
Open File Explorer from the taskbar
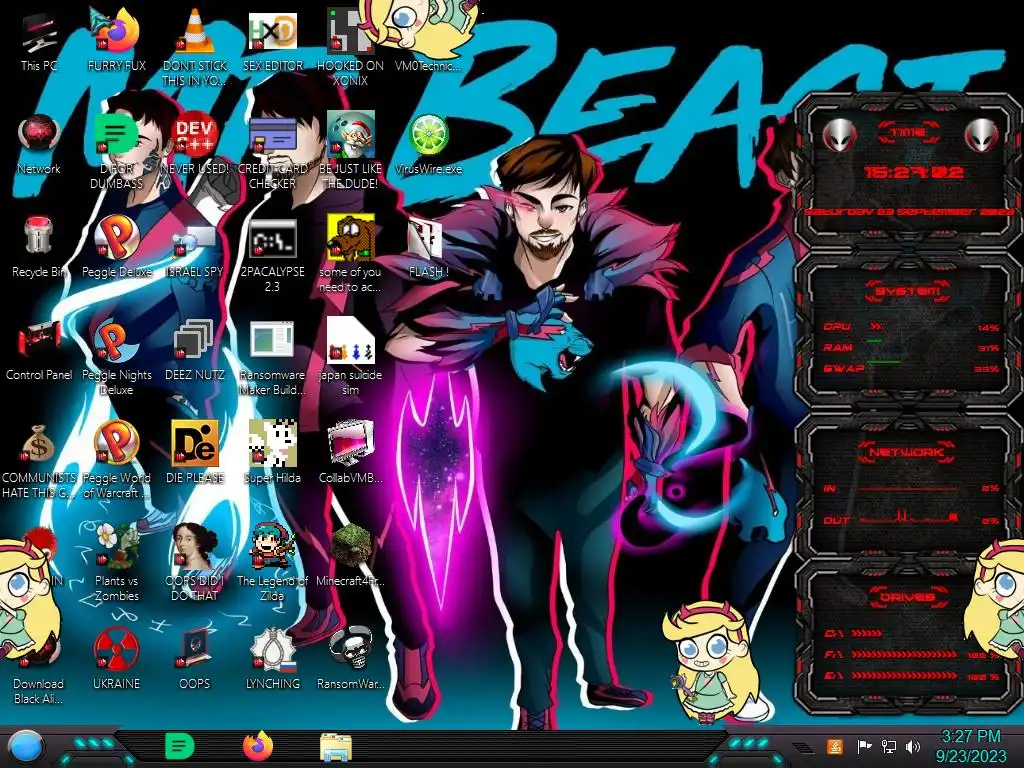[336, 748]
